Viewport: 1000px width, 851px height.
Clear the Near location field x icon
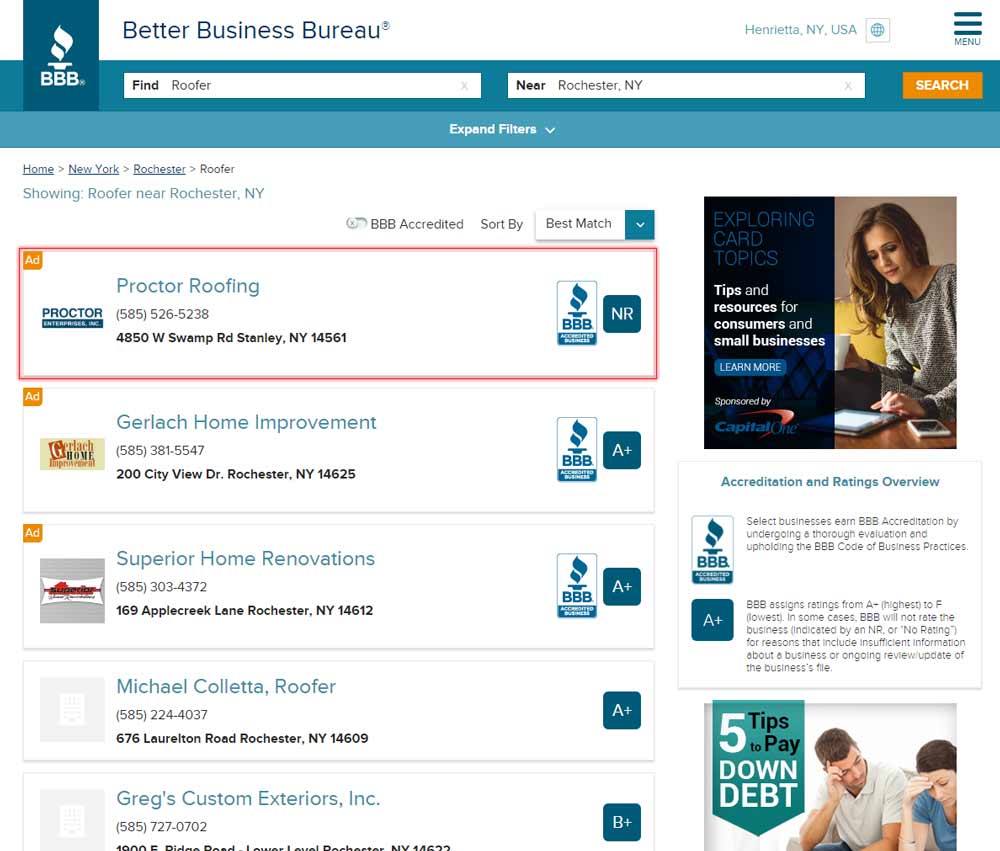[x=848, y=86]
